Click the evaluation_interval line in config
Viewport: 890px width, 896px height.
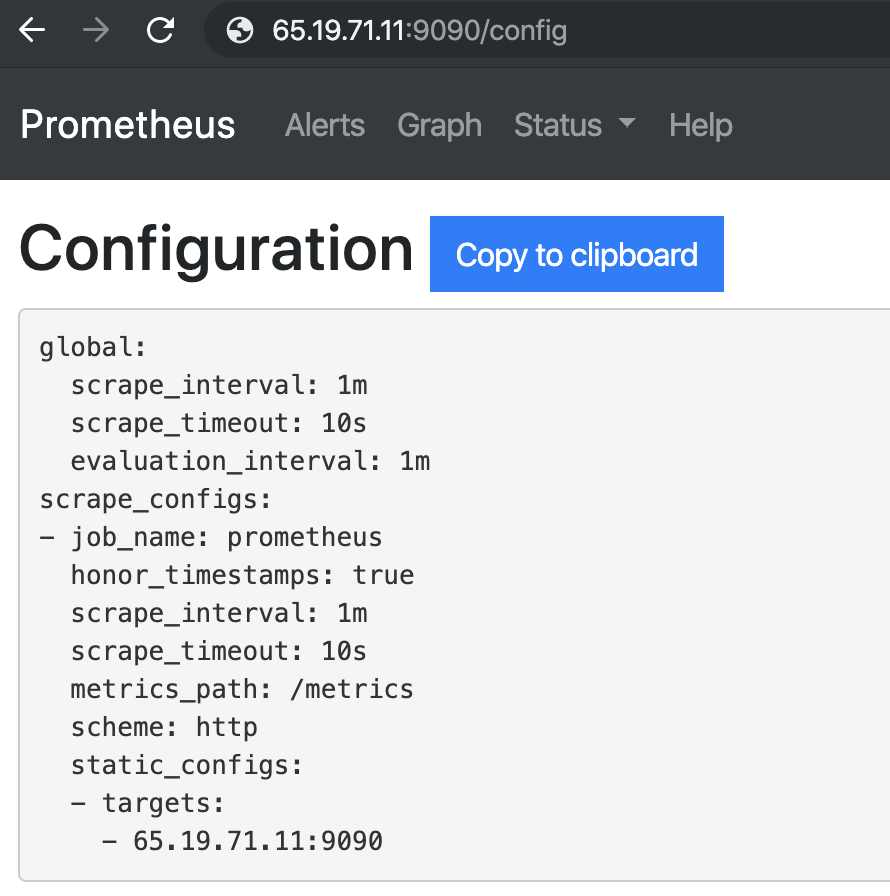(250, 461)
